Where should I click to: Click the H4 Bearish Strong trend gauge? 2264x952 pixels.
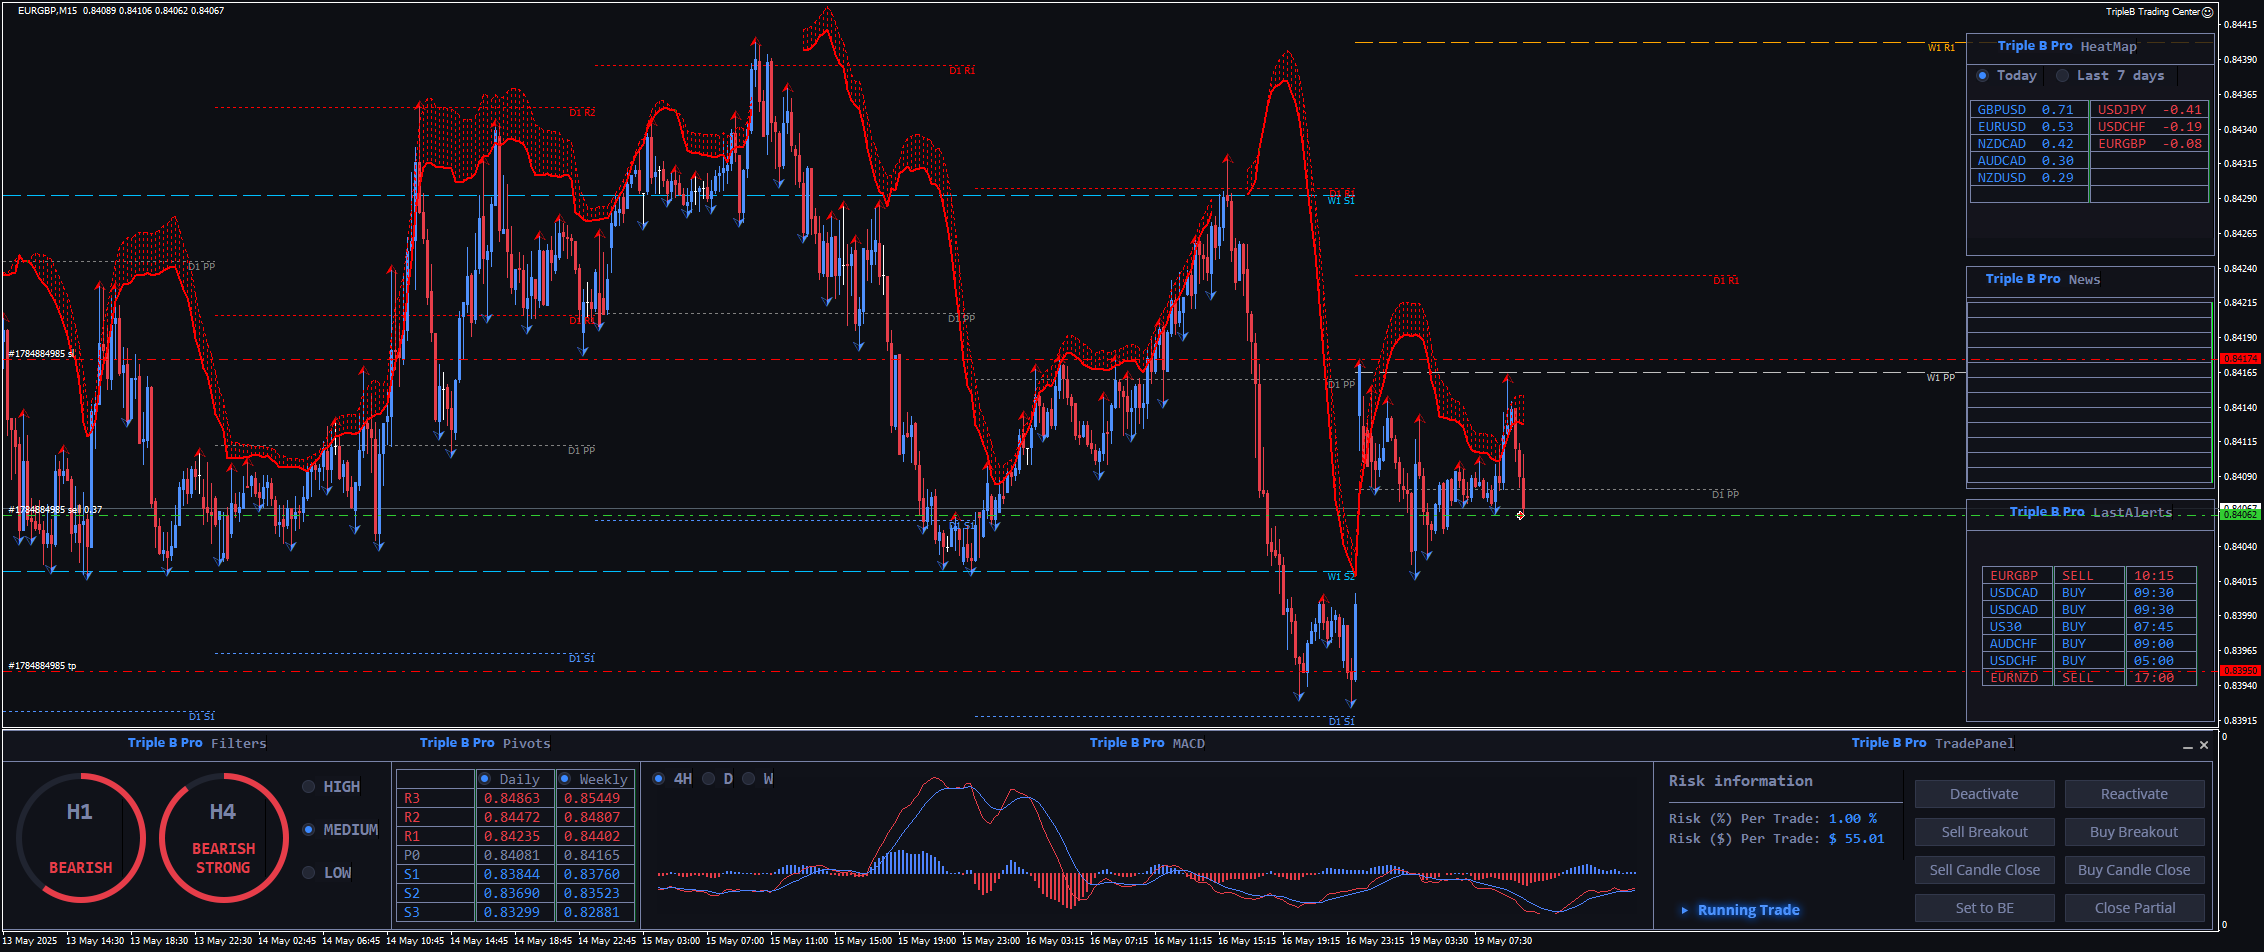tap(223, 837)
